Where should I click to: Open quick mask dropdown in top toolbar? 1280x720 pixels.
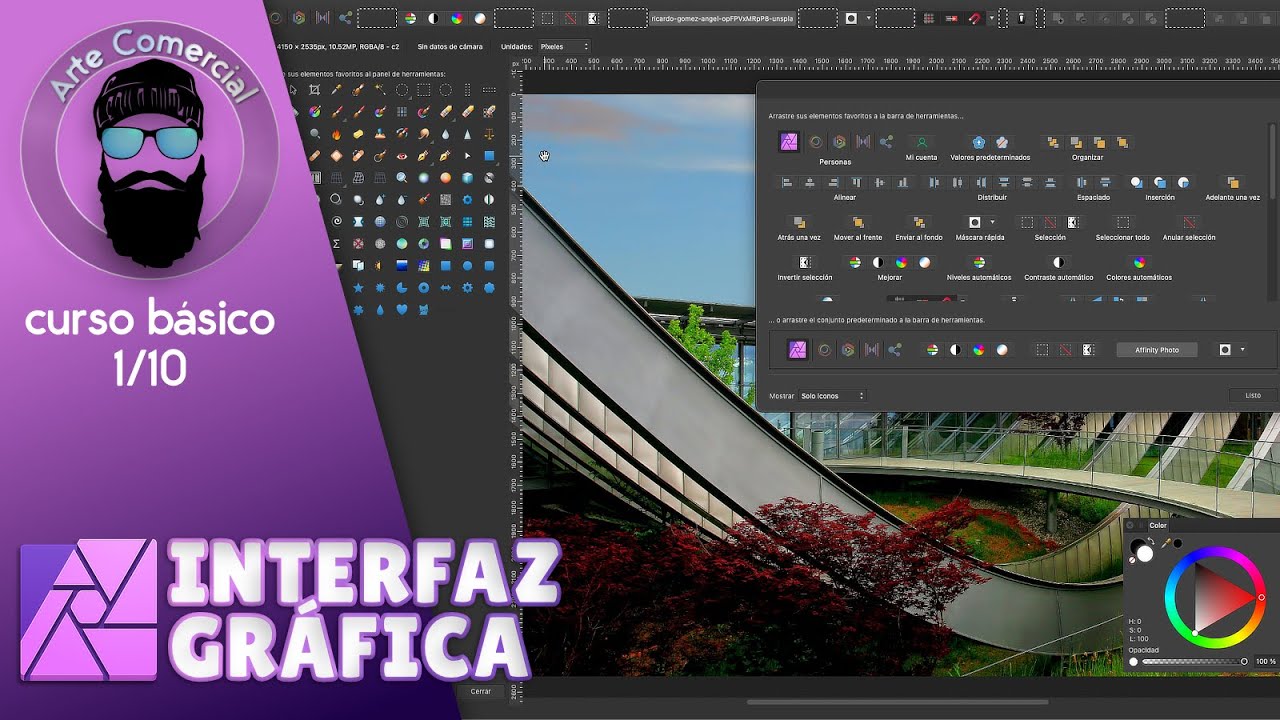click(868, 18)
